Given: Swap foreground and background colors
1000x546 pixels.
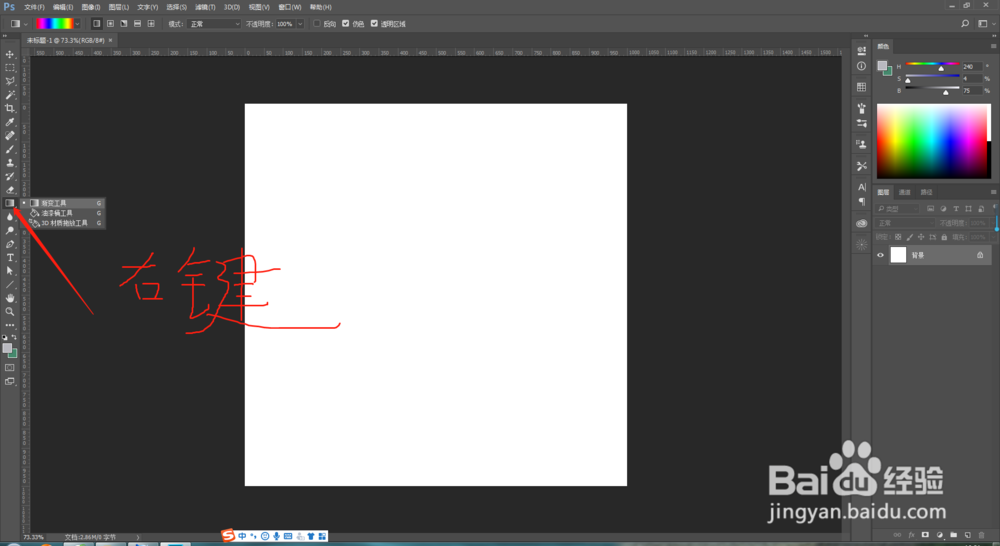Looking at the screenshot, I should click(x=14, y=337).
